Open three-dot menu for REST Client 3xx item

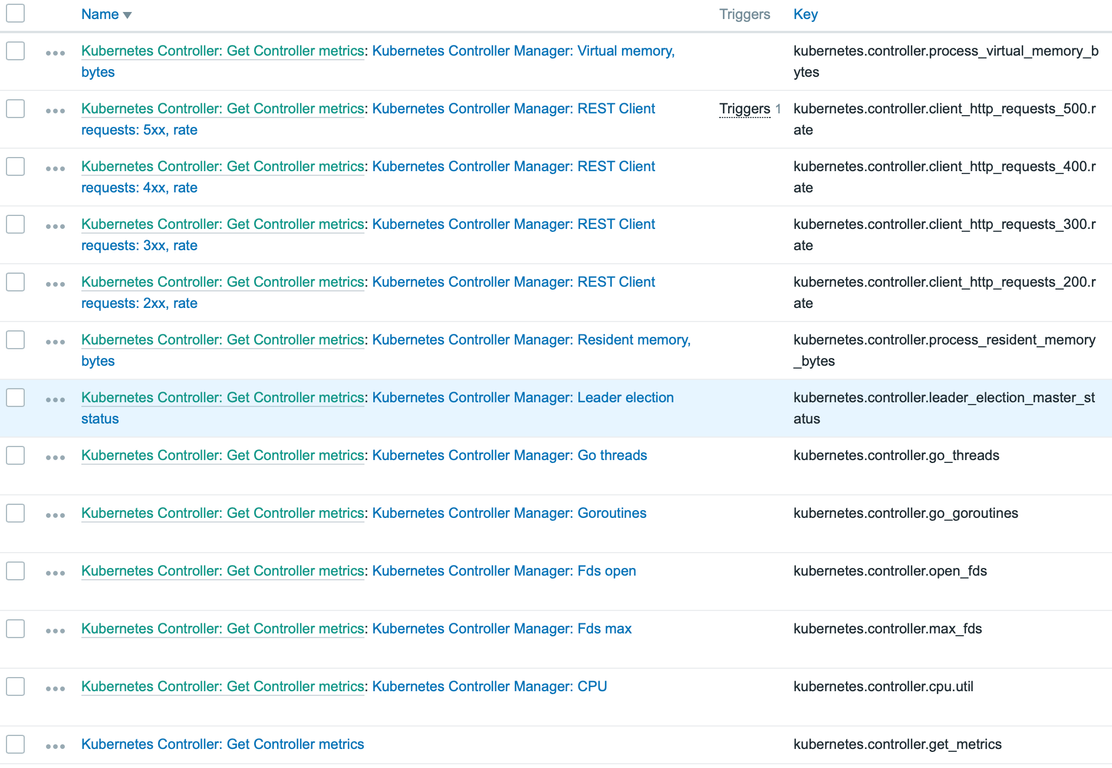(x=55, y=226)
